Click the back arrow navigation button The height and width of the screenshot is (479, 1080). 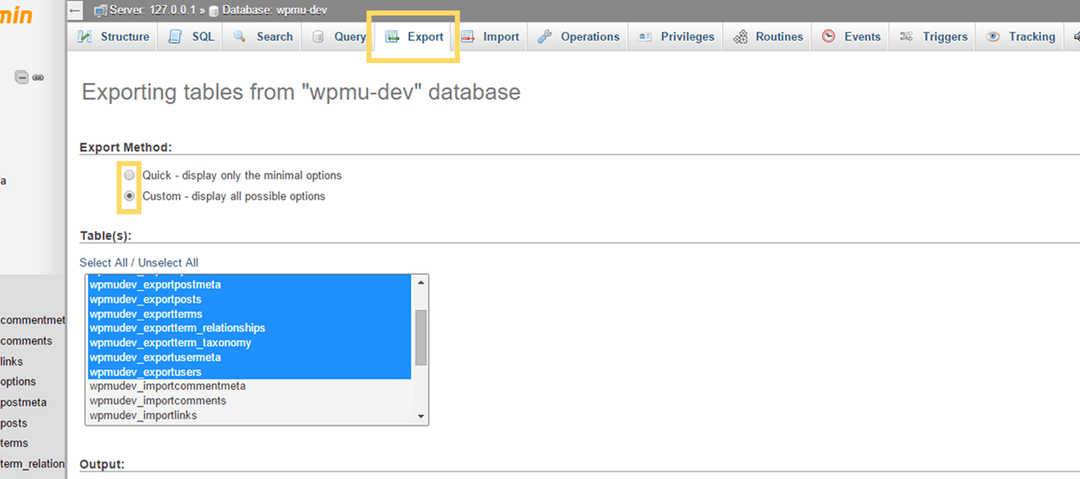click(x=76, y=10)
